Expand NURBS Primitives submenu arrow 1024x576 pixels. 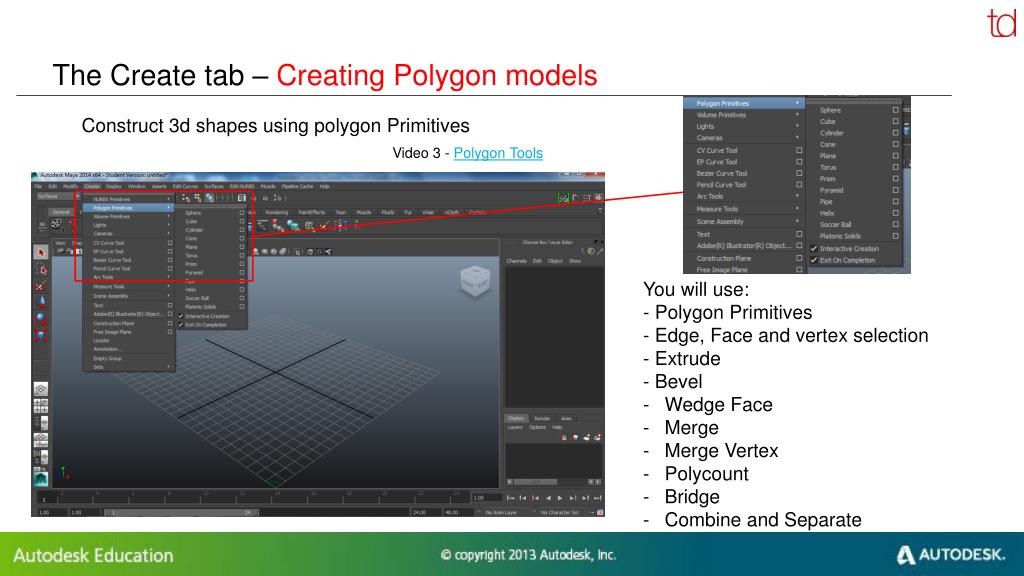click(x=168, y=199)
